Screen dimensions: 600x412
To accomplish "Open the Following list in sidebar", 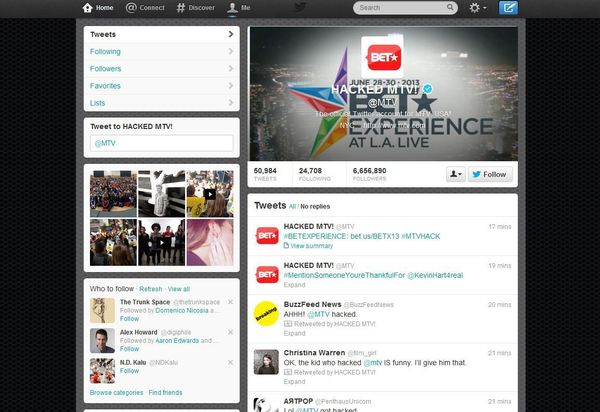I will pos(161,52).
